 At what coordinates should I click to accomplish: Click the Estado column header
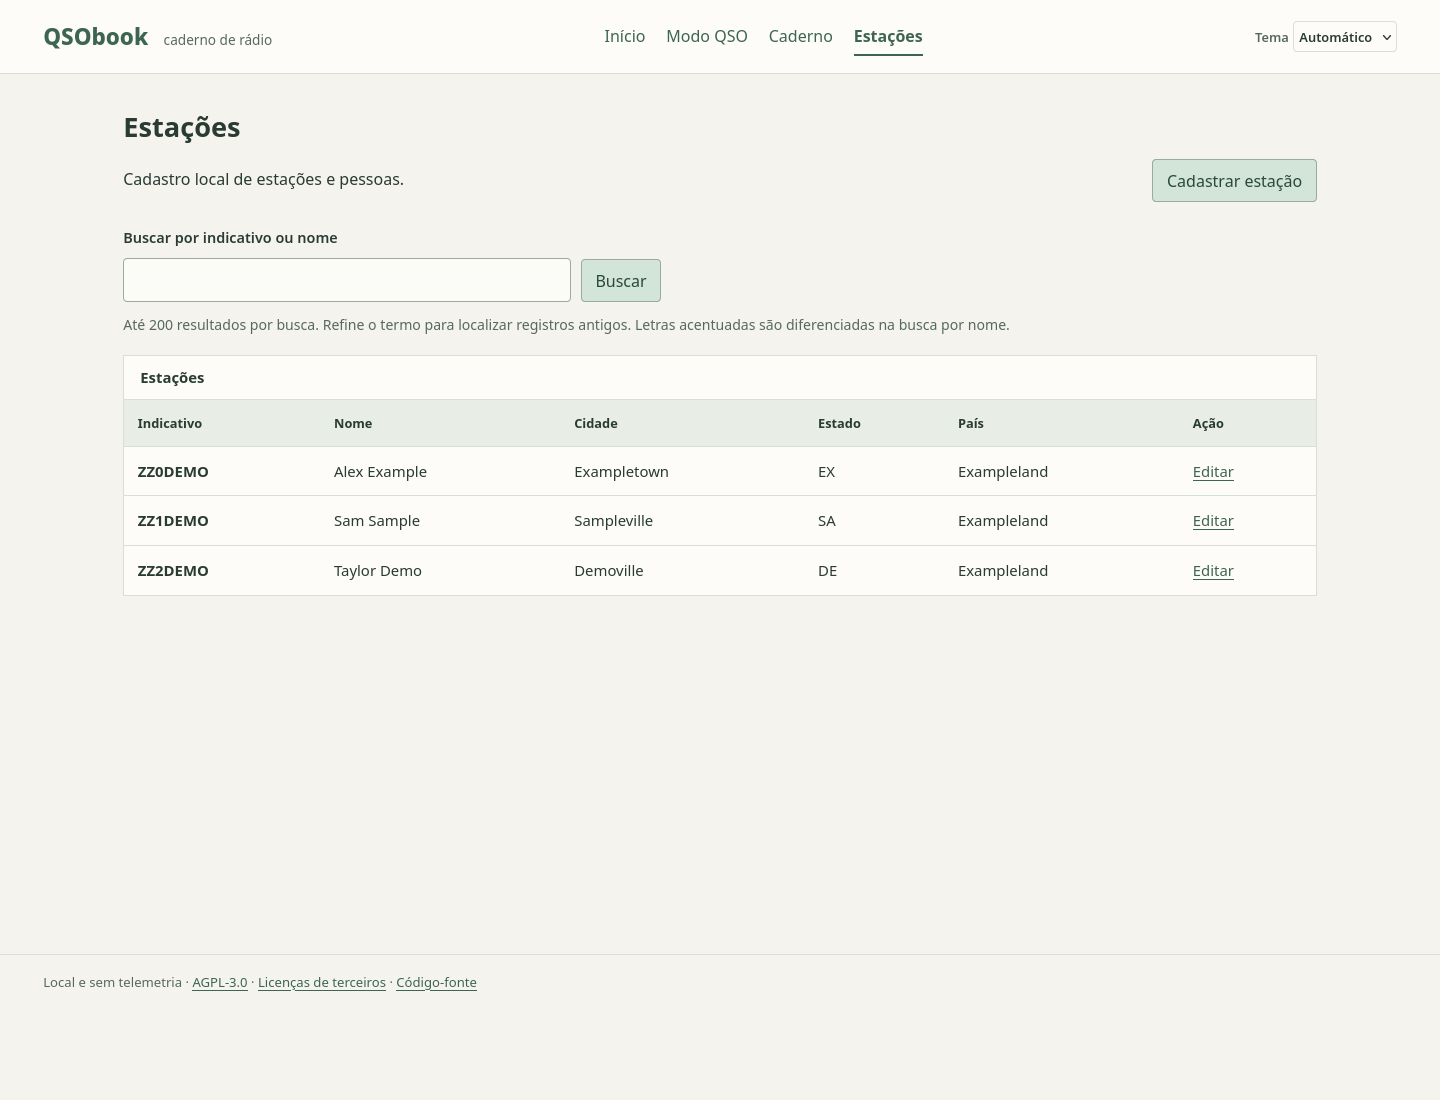pos(839,423)
